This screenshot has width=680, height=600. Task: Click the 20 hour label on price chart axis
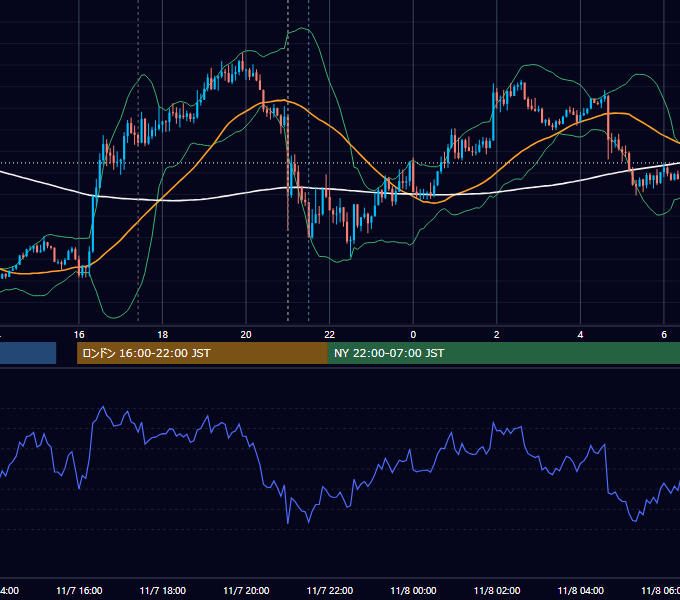pyautogui.click(x=246, y=335)
